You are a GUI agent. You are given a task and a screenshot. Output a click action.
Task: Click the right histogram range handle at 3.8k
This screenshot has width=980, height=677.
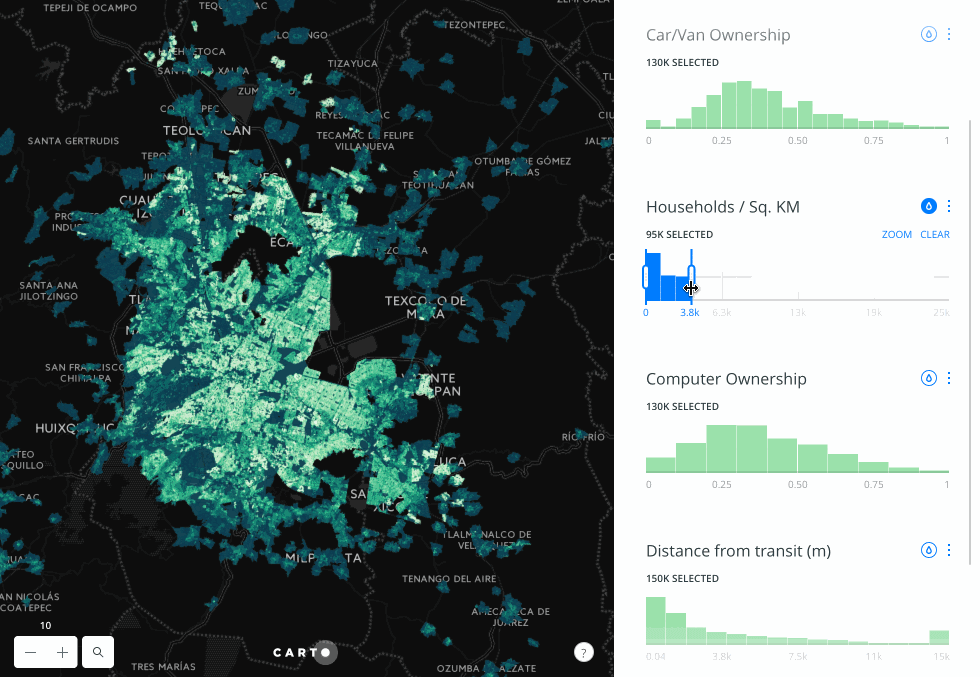click(692, 276)
